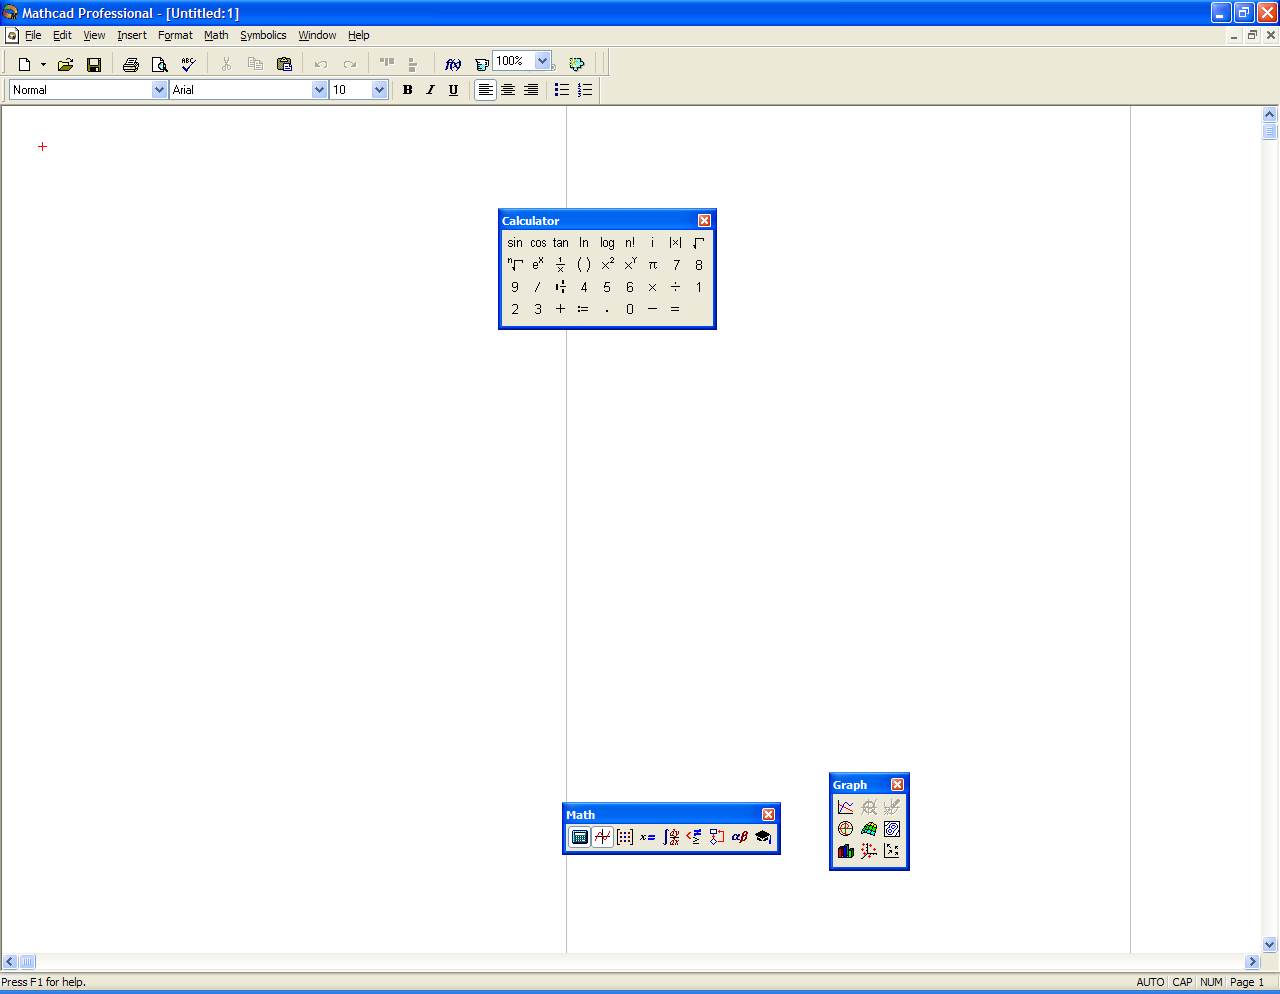Click the x squared button in Calculator
The image size is (1280, 994).
pyautogui.click(x=607, y=265)
